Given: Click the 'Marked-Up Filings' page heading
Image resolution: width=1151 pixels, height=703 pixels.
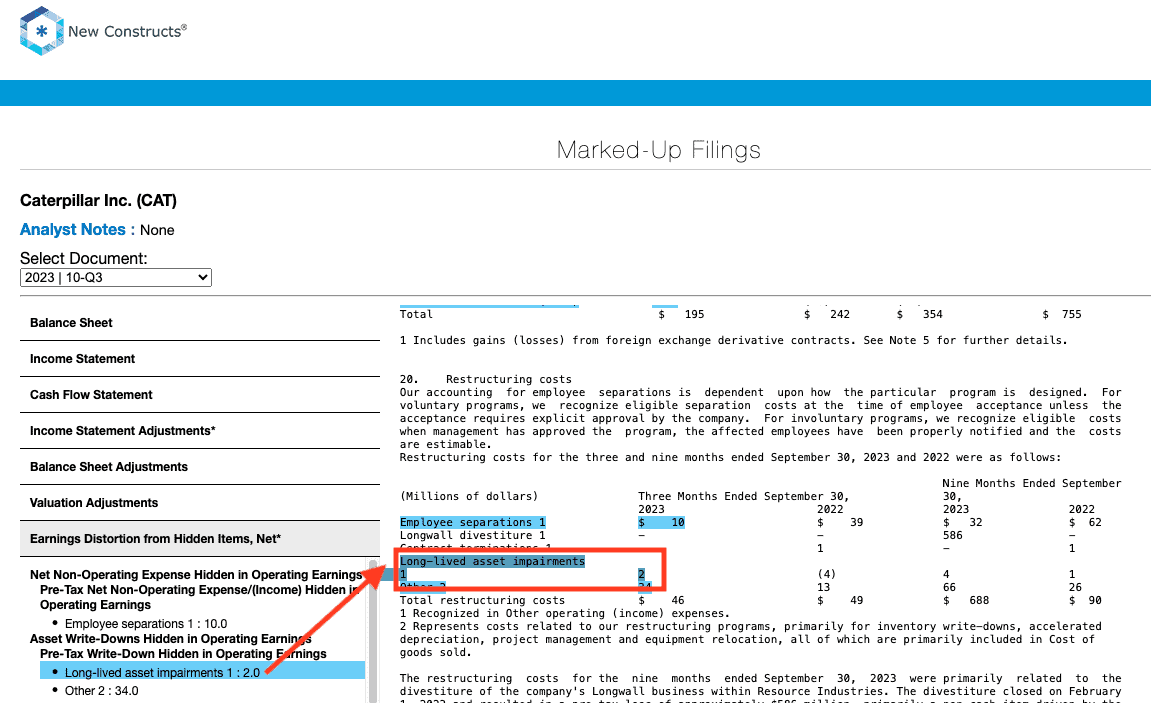Looking at the screenshot, I should click(x=658, y=150).
